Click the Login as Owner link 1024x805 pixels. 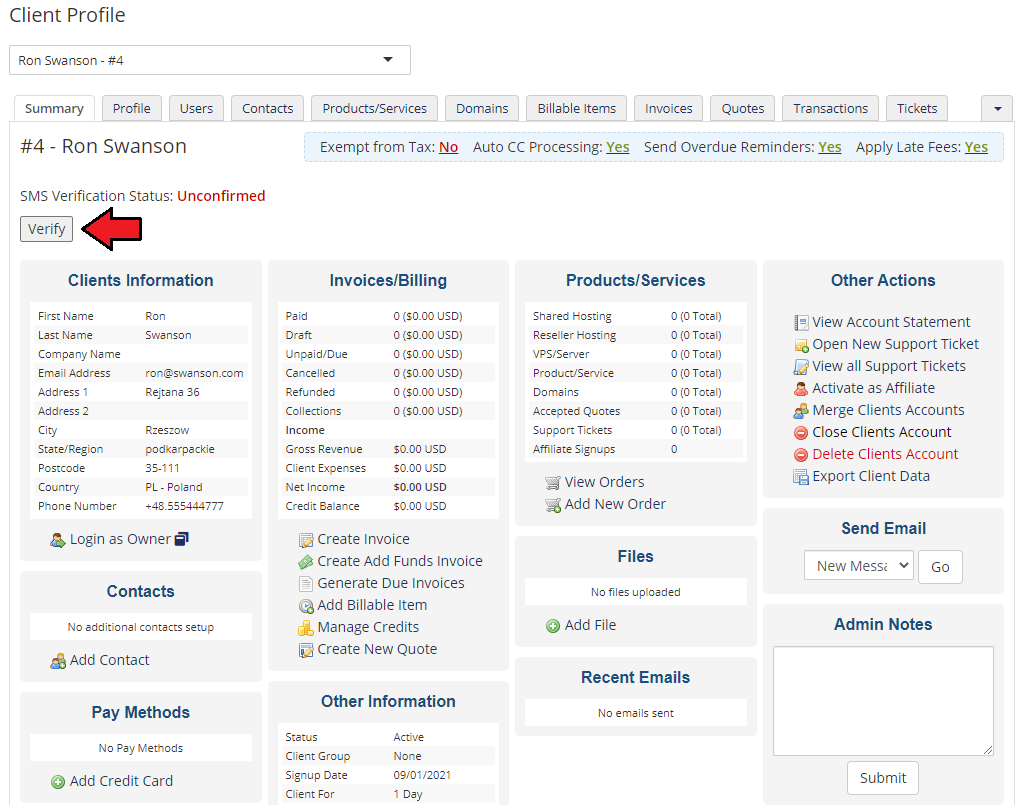point(120,539)
